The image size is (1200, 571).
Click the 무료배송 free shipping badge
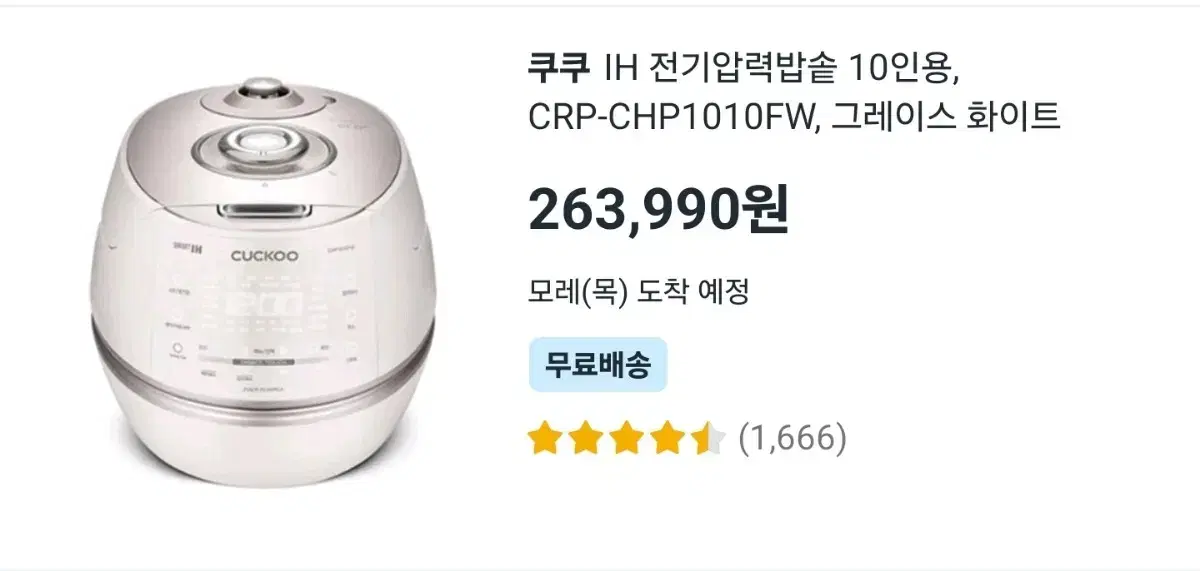(x=598, y=365)
